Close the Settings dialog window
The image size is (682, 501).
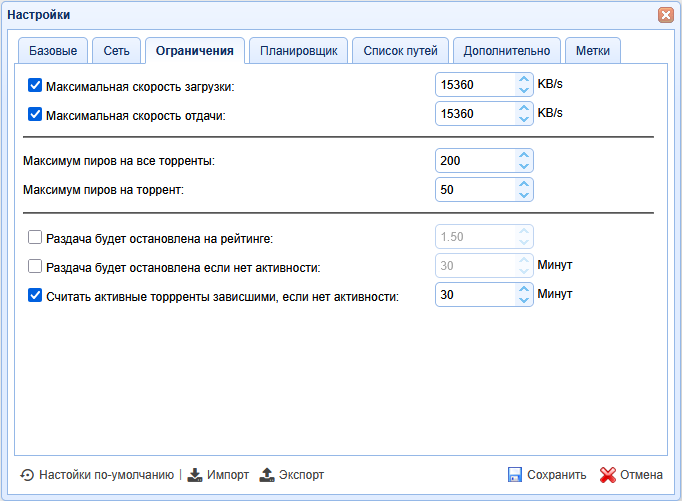click(x=665, y=15)
